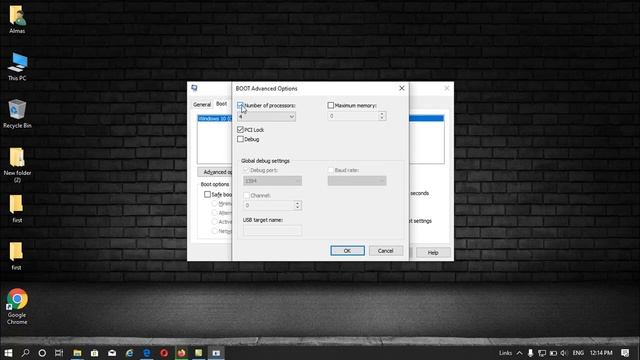The image size is (640, 360).
Task: Increase the Maximum memory spinner value
Action: click(x=382, y=113)
